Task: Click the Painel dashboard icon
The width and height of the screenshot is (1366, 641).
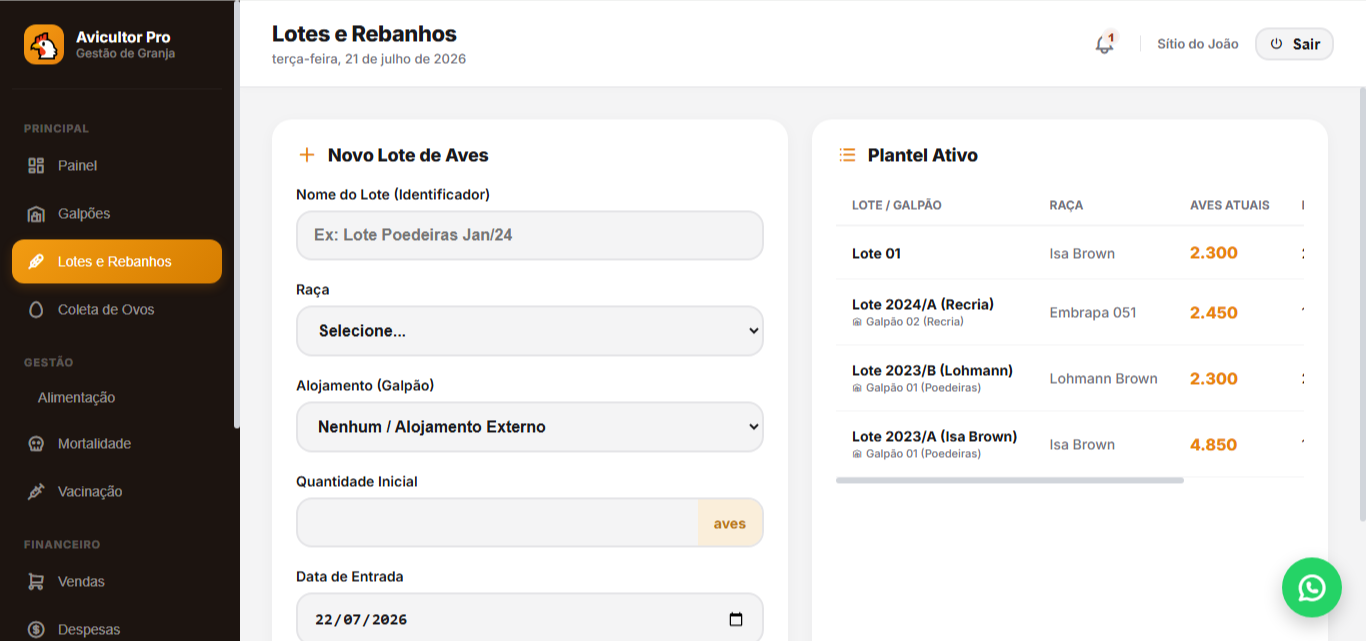Action: click(36, 166)
